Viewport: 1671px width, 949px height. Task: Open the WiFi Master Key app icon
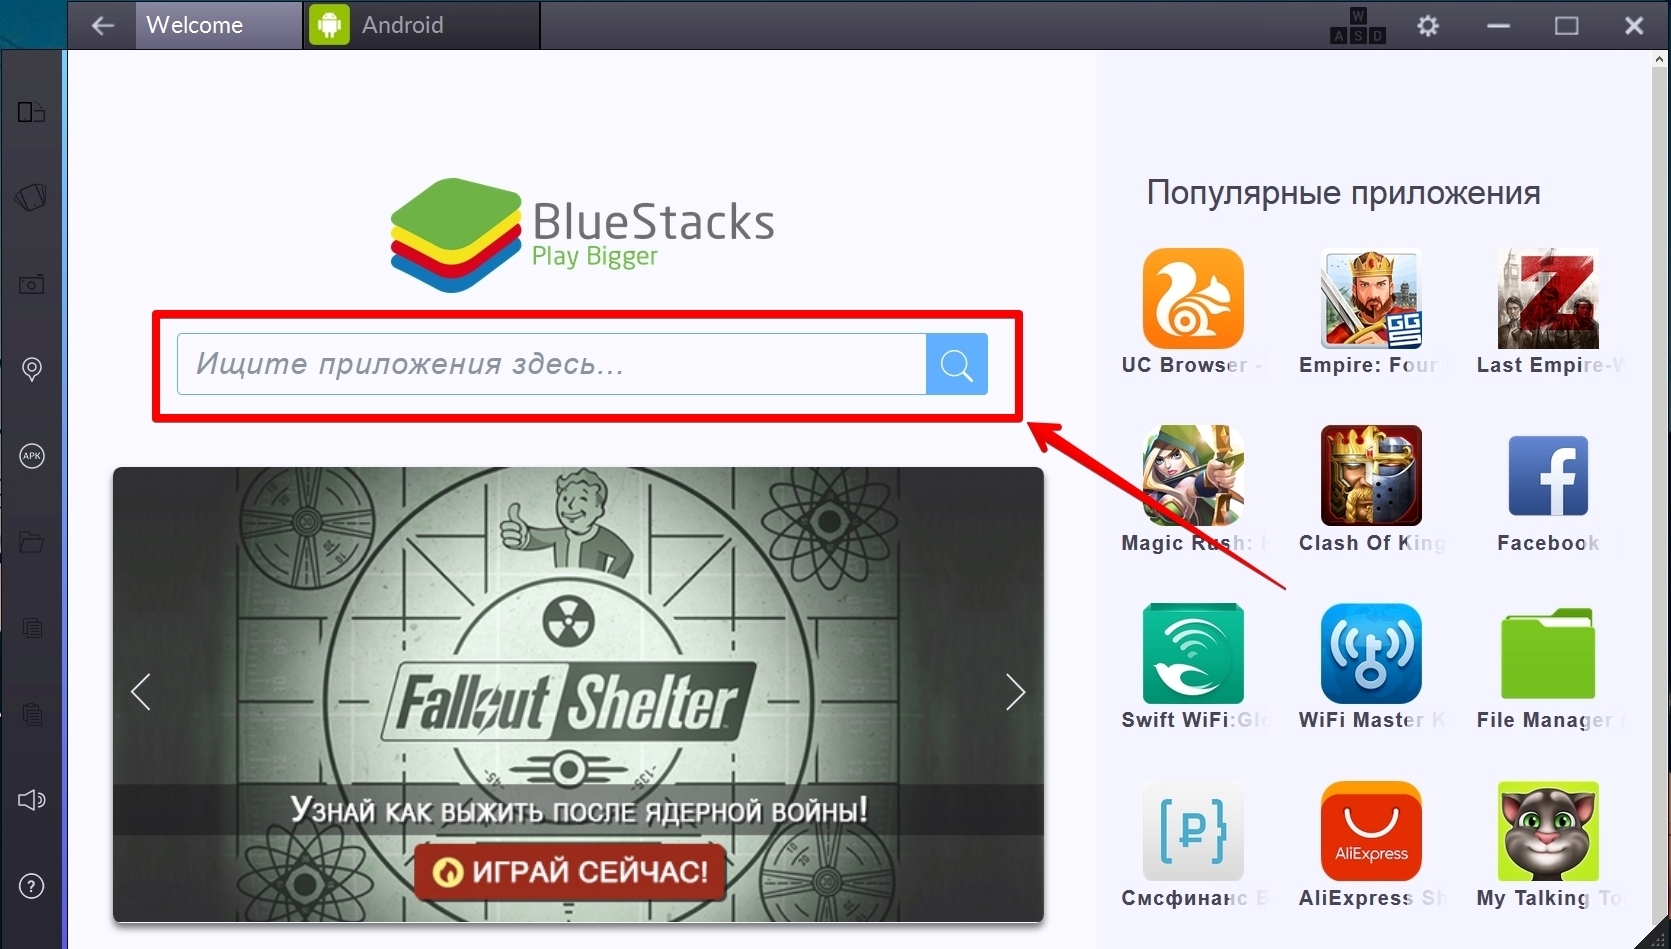point(1371,653)
